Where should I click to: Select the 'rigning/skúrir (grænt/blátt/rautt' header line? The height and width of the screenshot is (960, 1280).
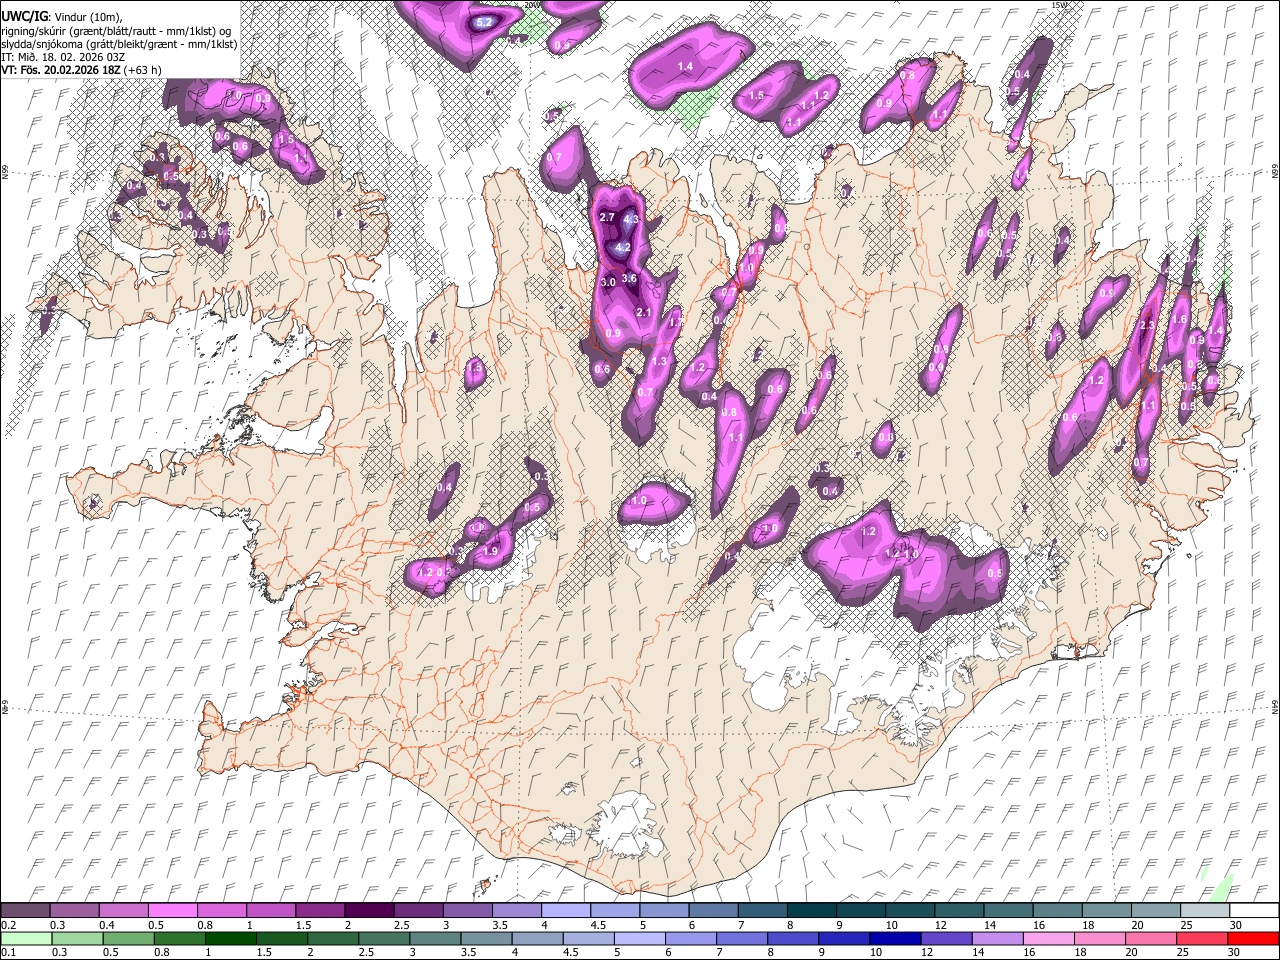(118, 31)
